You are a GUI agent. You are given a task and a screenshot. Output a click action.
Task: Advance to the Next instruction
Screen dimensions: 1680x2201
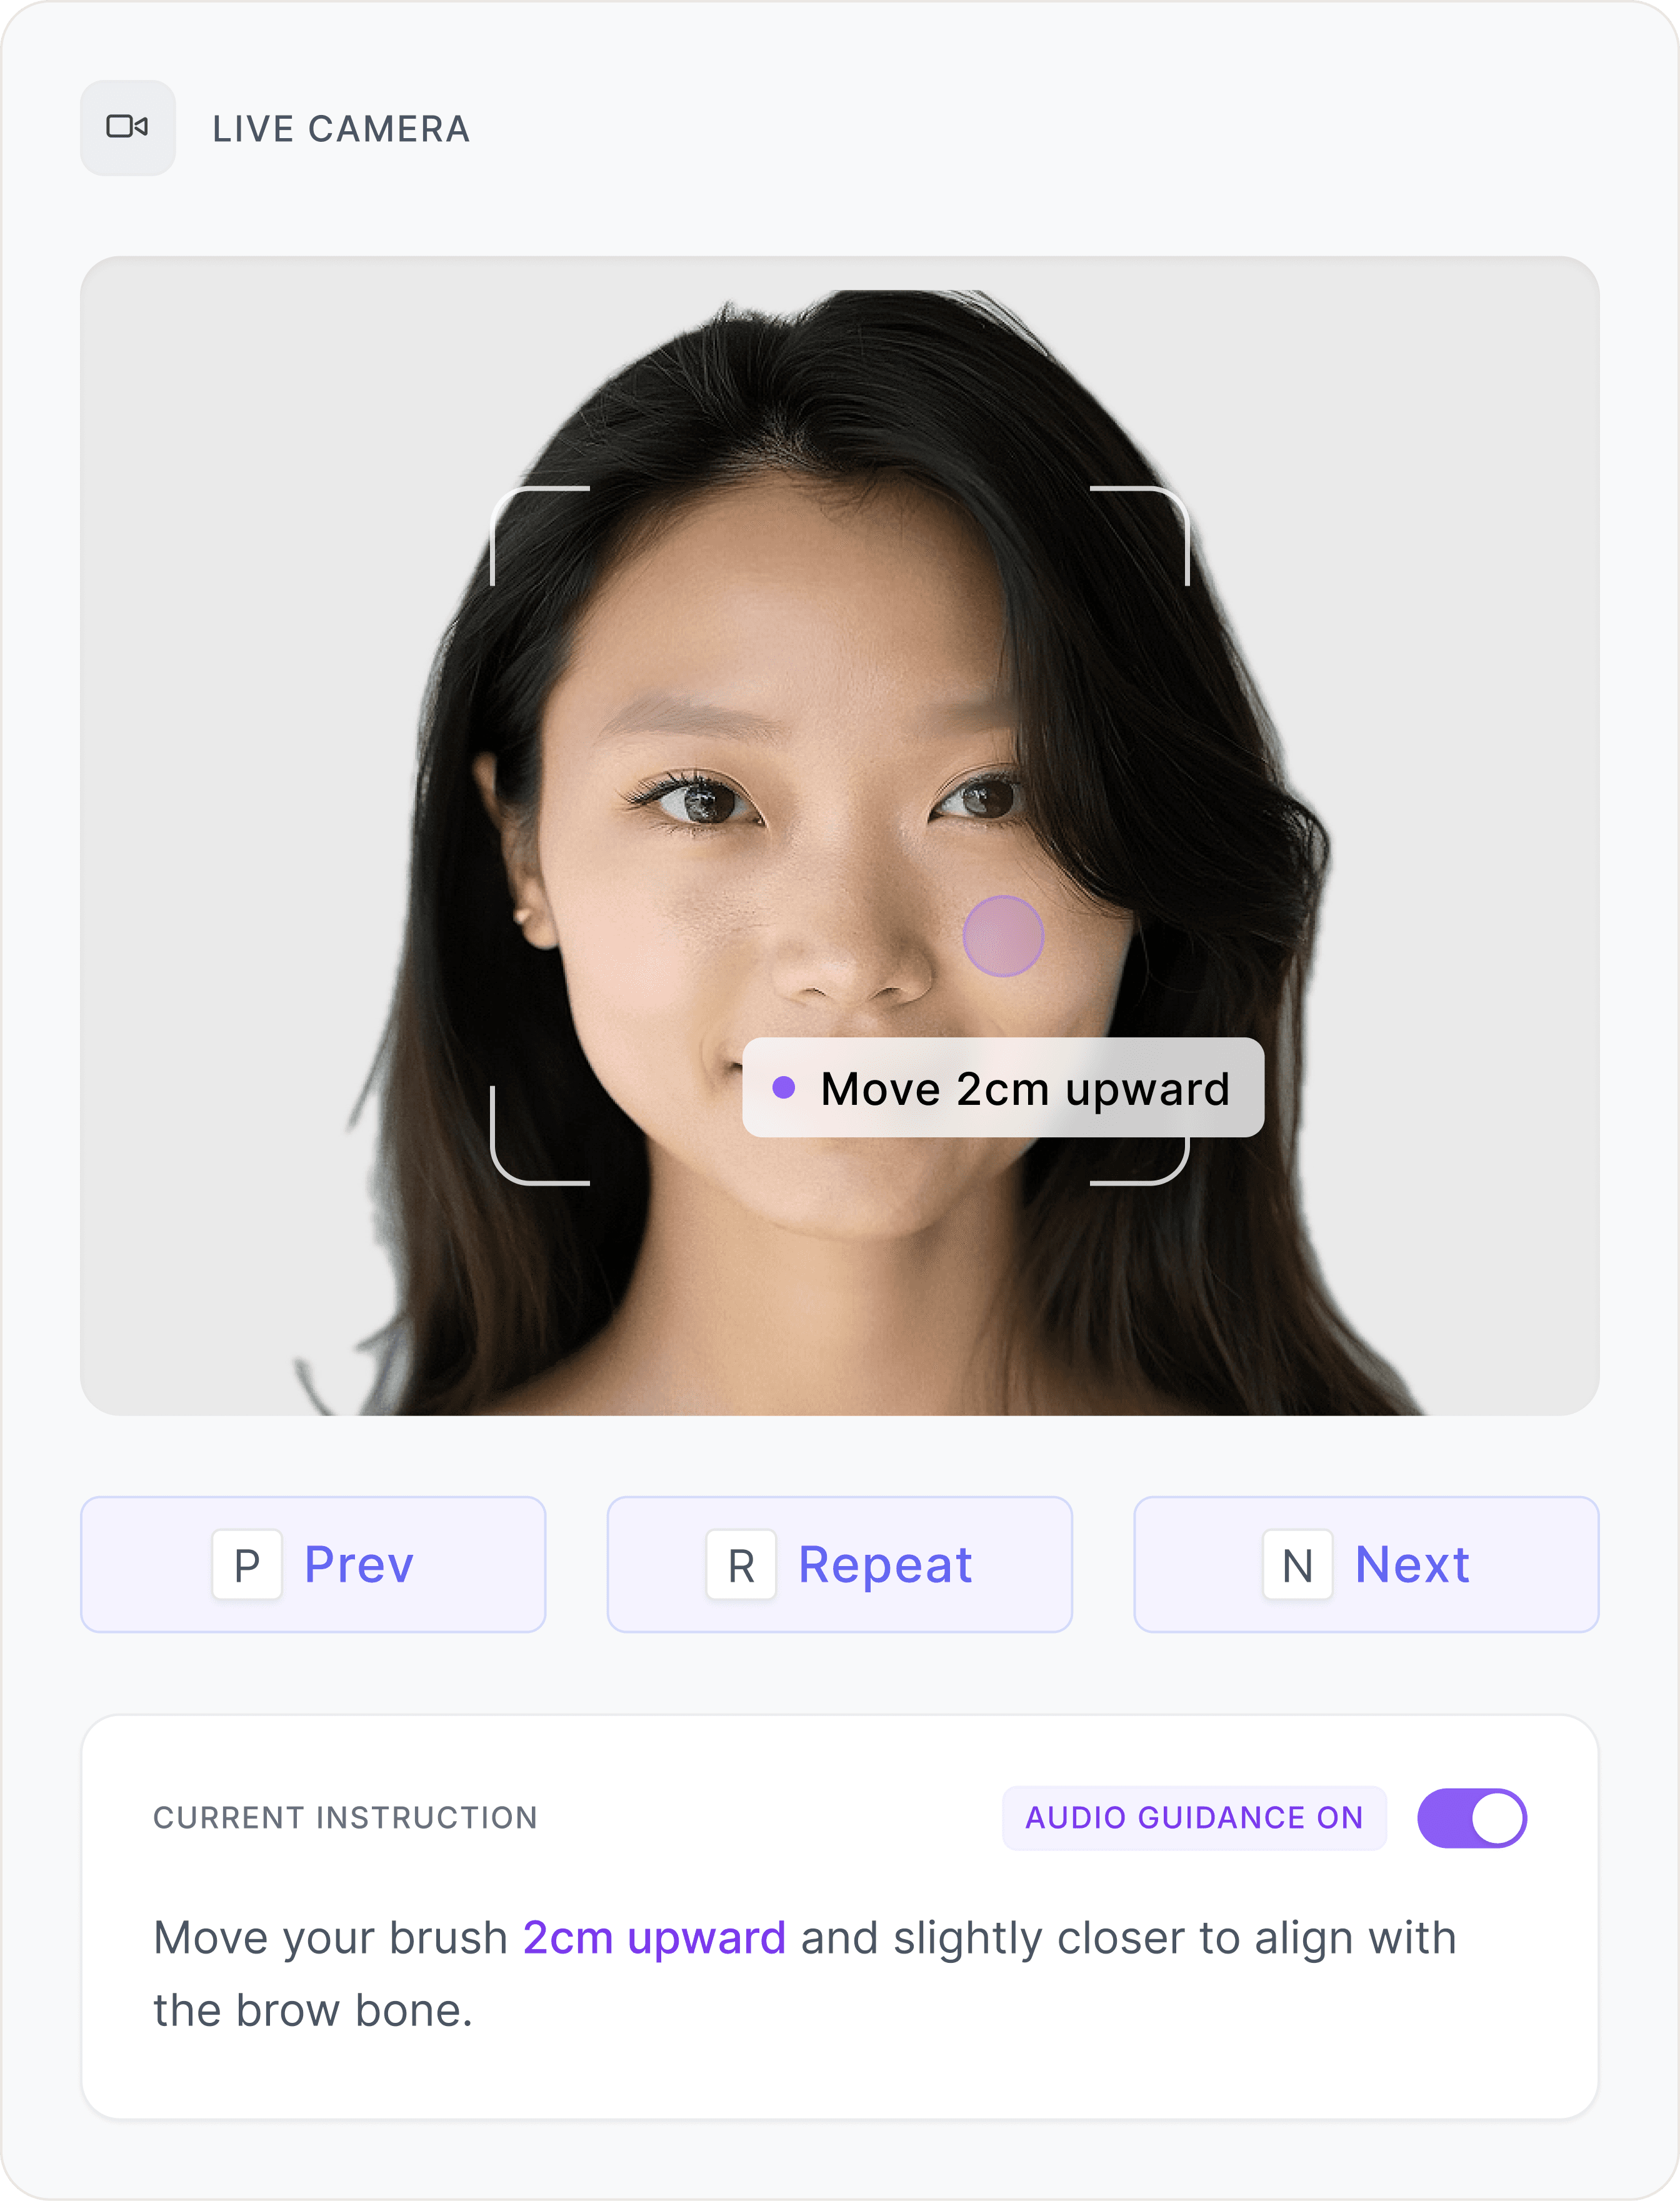[x=1366, y=1565]
